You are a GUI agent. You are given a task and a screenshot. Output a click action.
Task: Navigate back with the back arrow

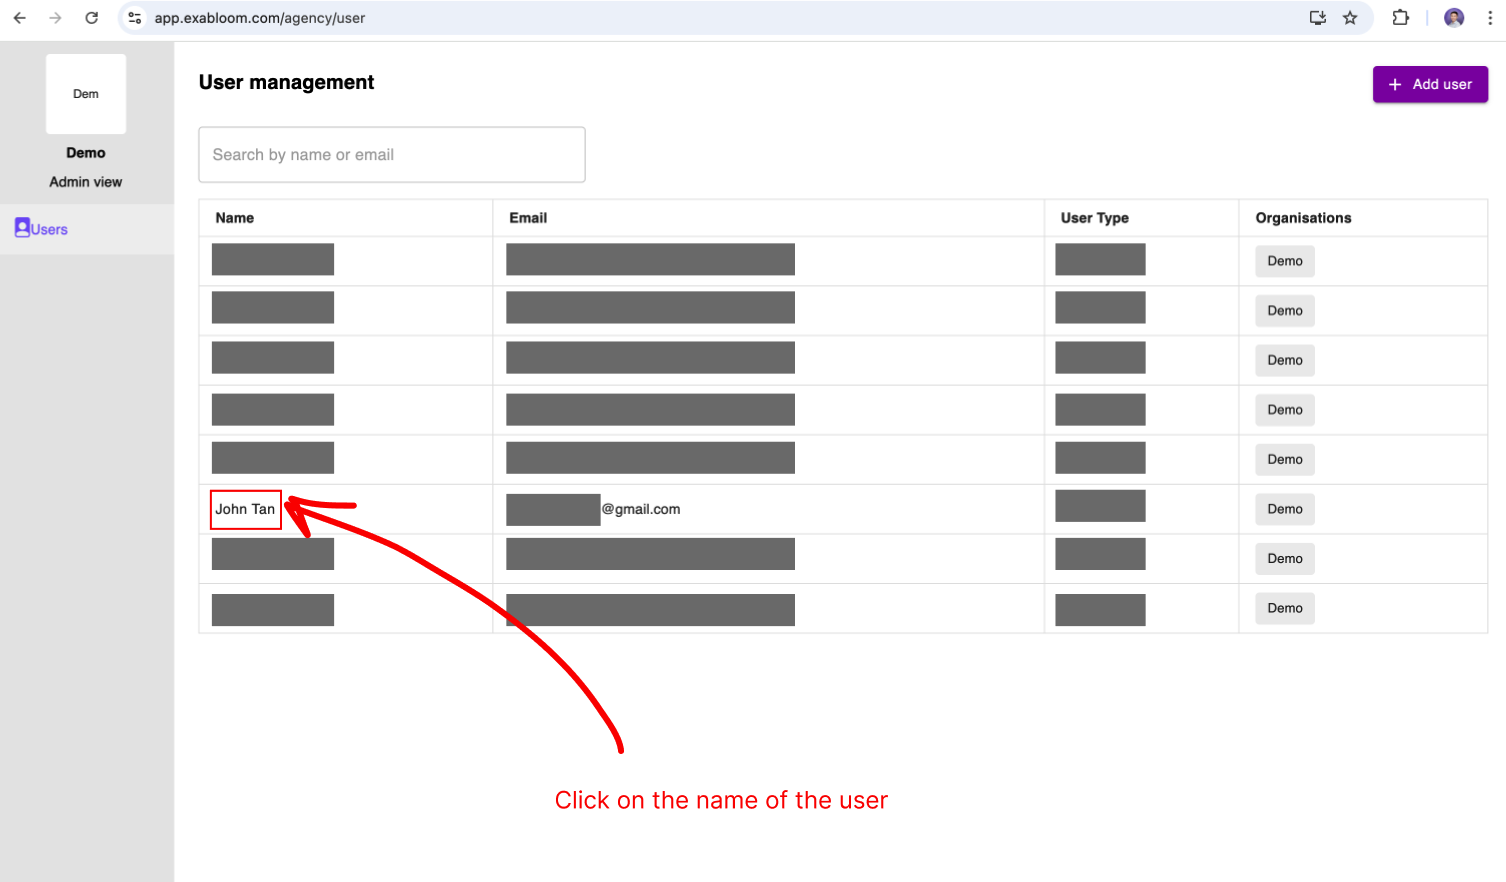tap(20, 17)
